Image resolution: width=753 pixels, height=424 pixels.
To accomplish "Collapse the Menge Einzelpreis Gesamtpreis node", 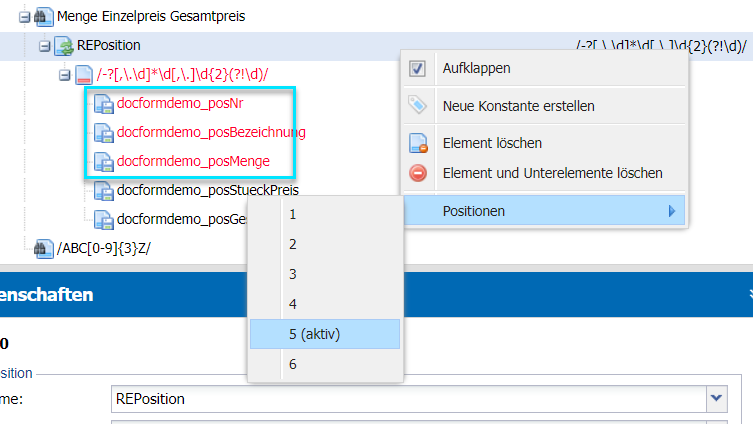I will [x=24, y=16].
